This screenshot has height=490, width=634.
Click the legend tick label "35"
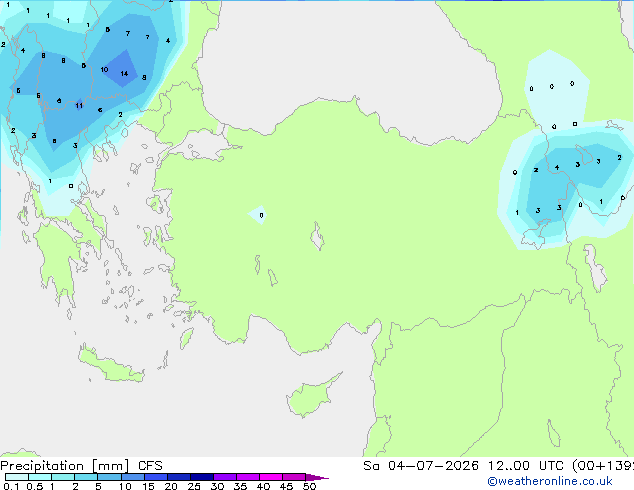(x=240, y=486)
